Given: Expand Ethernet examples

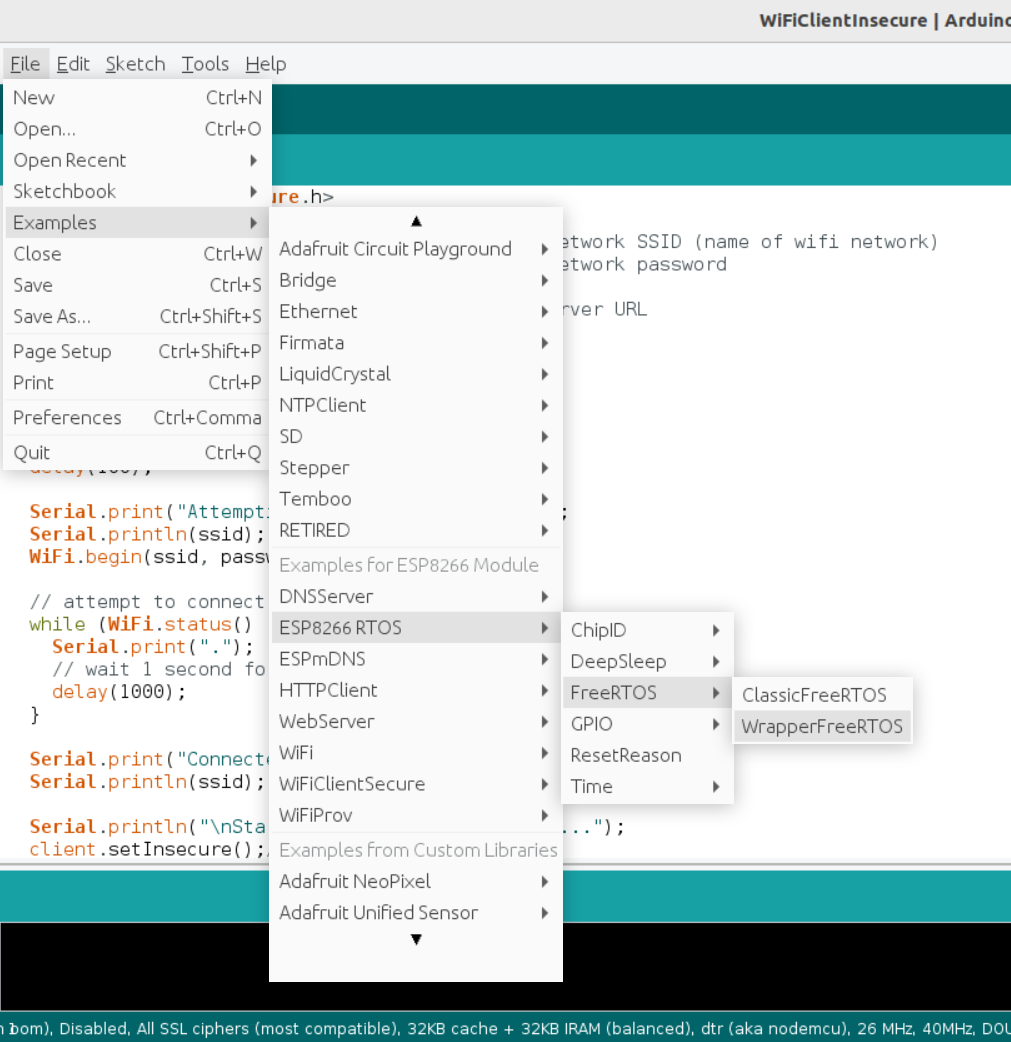Looking at the screenshot, I should 416,312.
